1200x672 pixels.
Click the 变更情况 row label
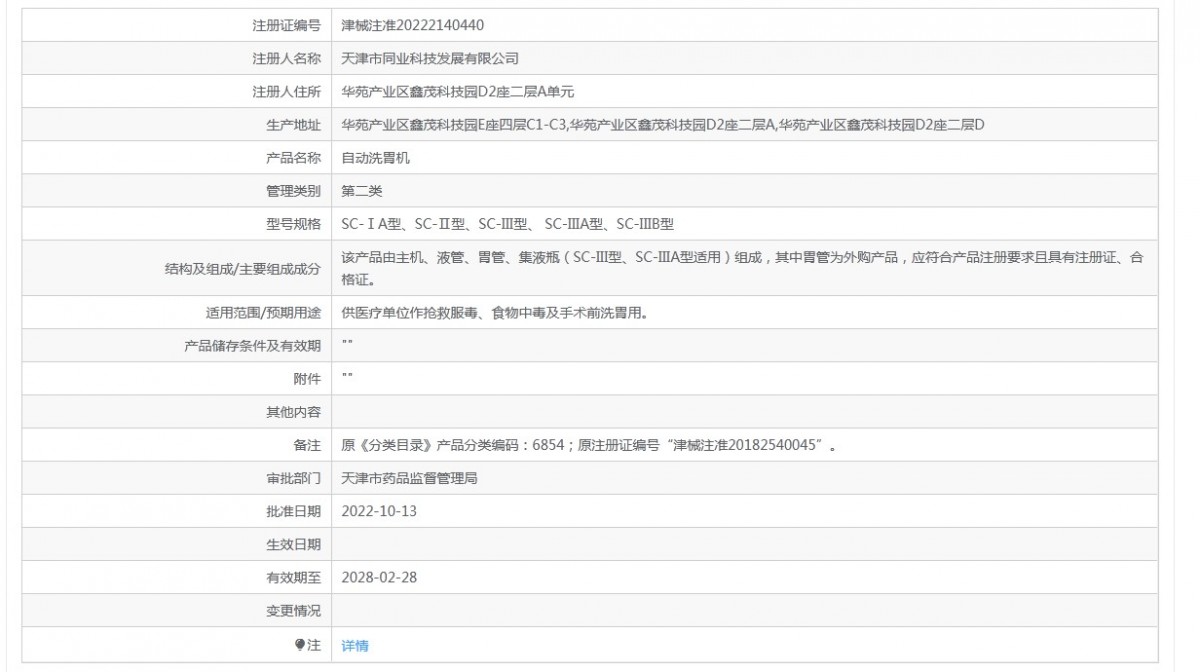[x=293, y=610]
